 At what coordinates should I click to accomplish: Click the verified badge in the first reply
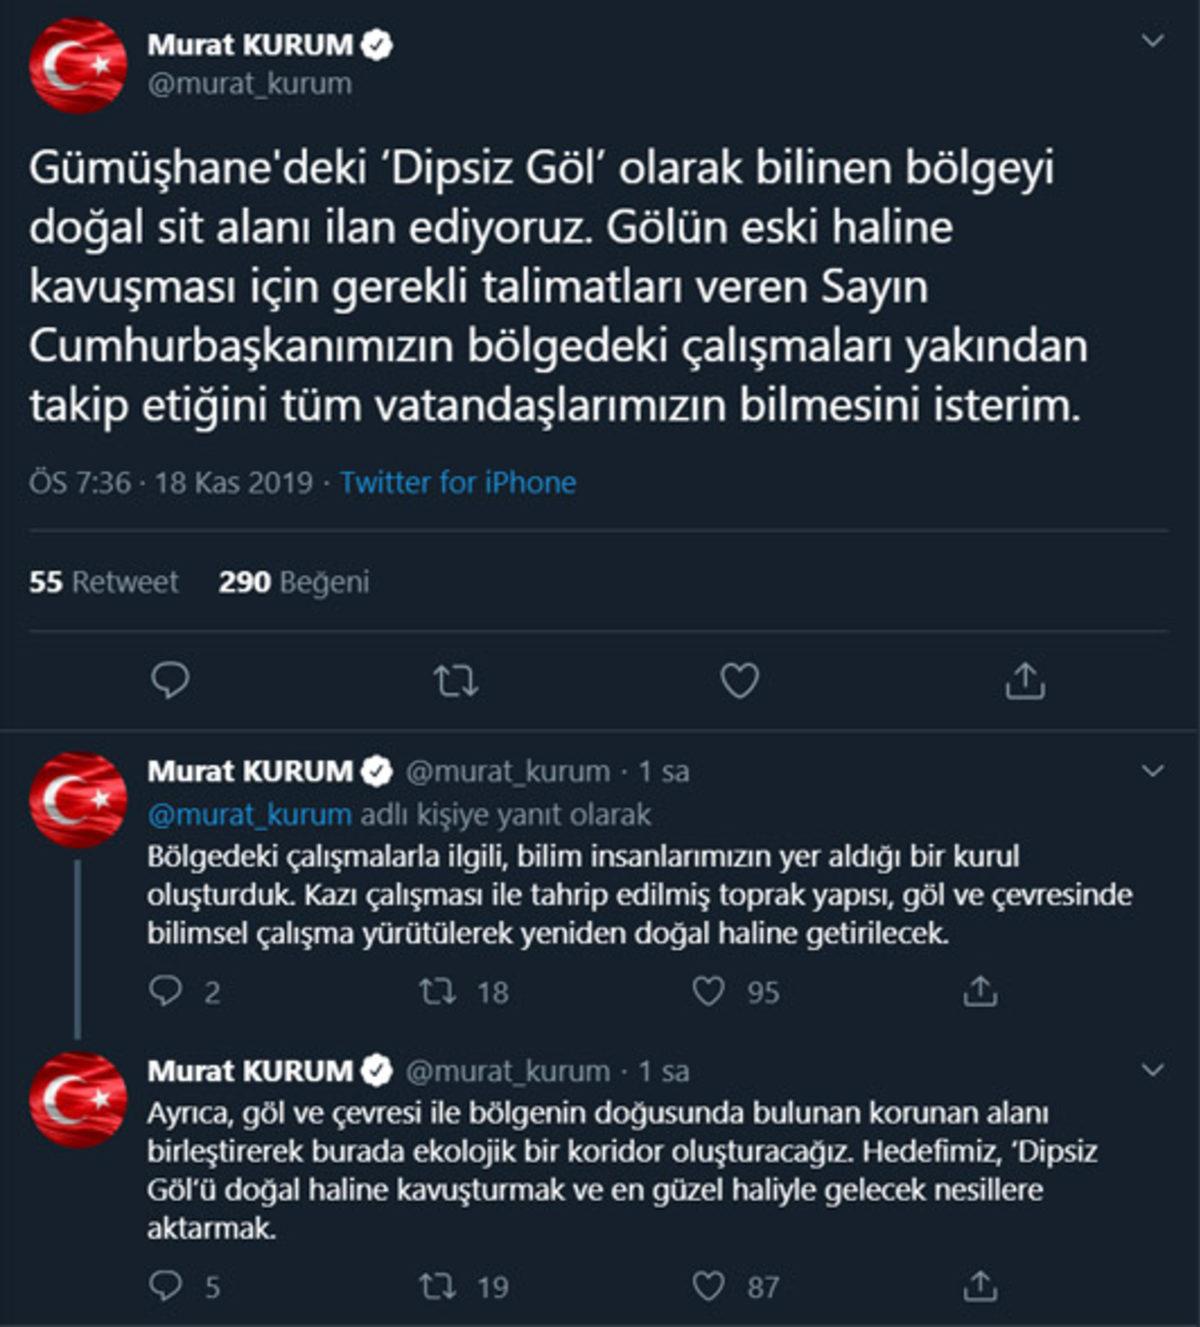tap(377, 771)
